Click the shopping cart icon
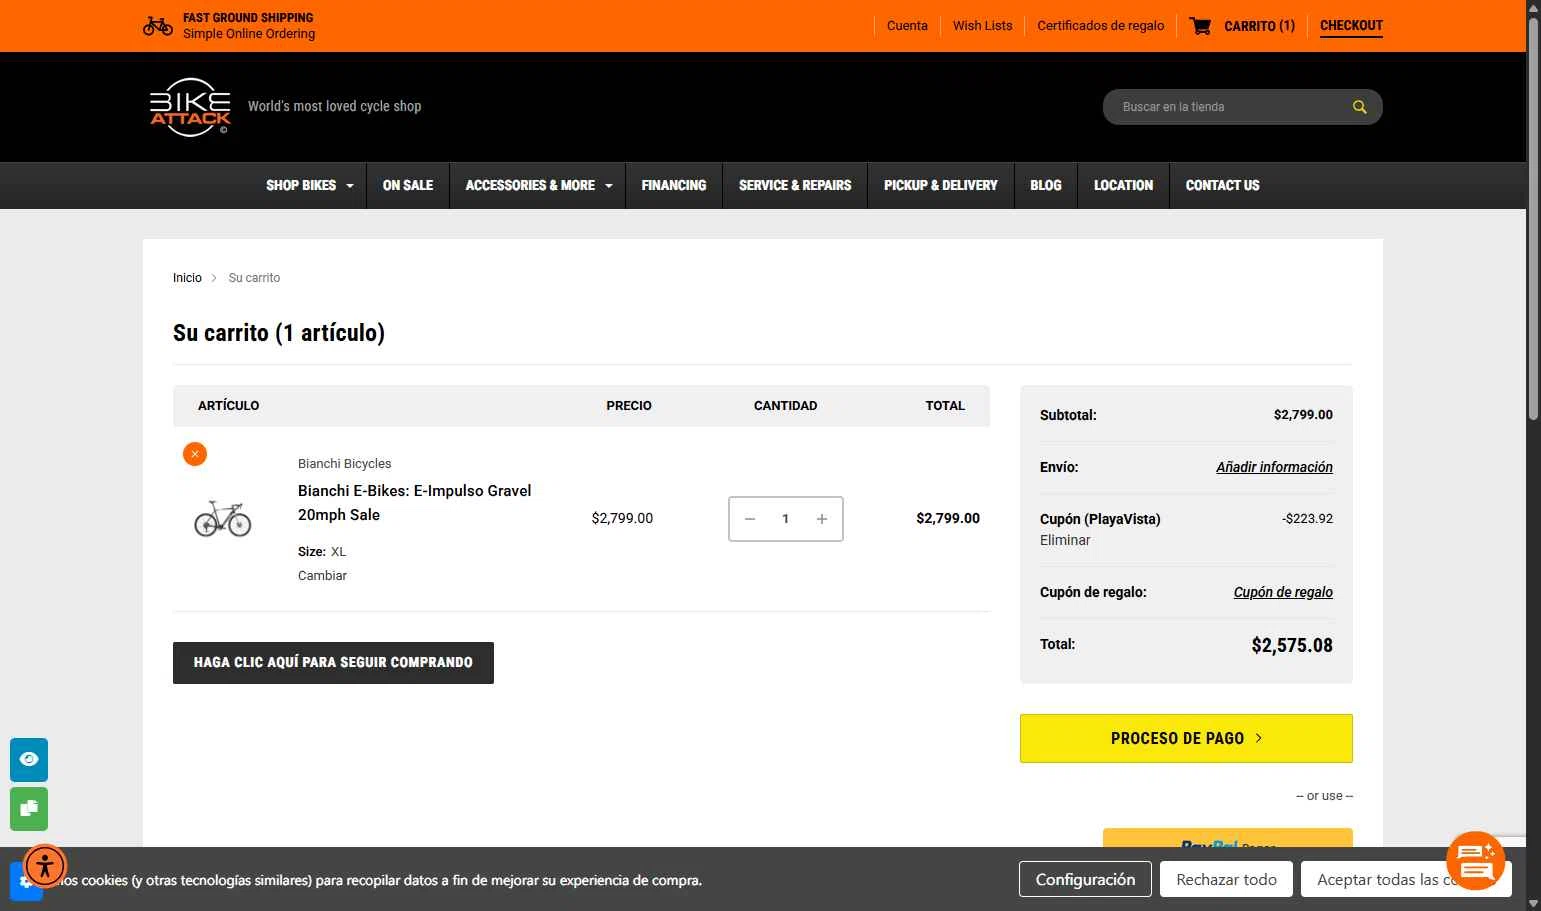This screenshot has height=911, width=1541. (1200, 26)
